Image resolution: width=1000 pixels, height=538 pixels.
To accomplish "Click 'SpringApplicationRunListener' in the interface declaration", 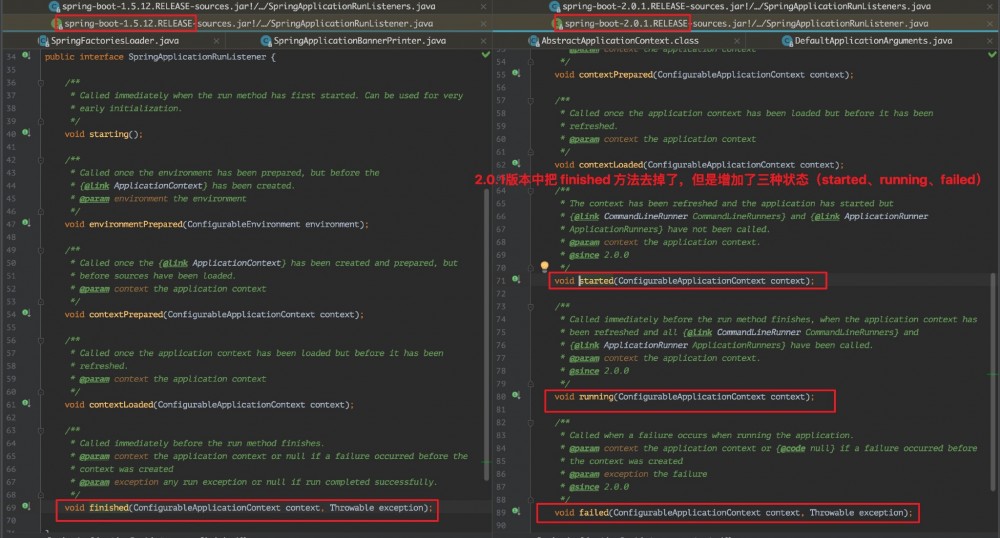I will (197, 57).
